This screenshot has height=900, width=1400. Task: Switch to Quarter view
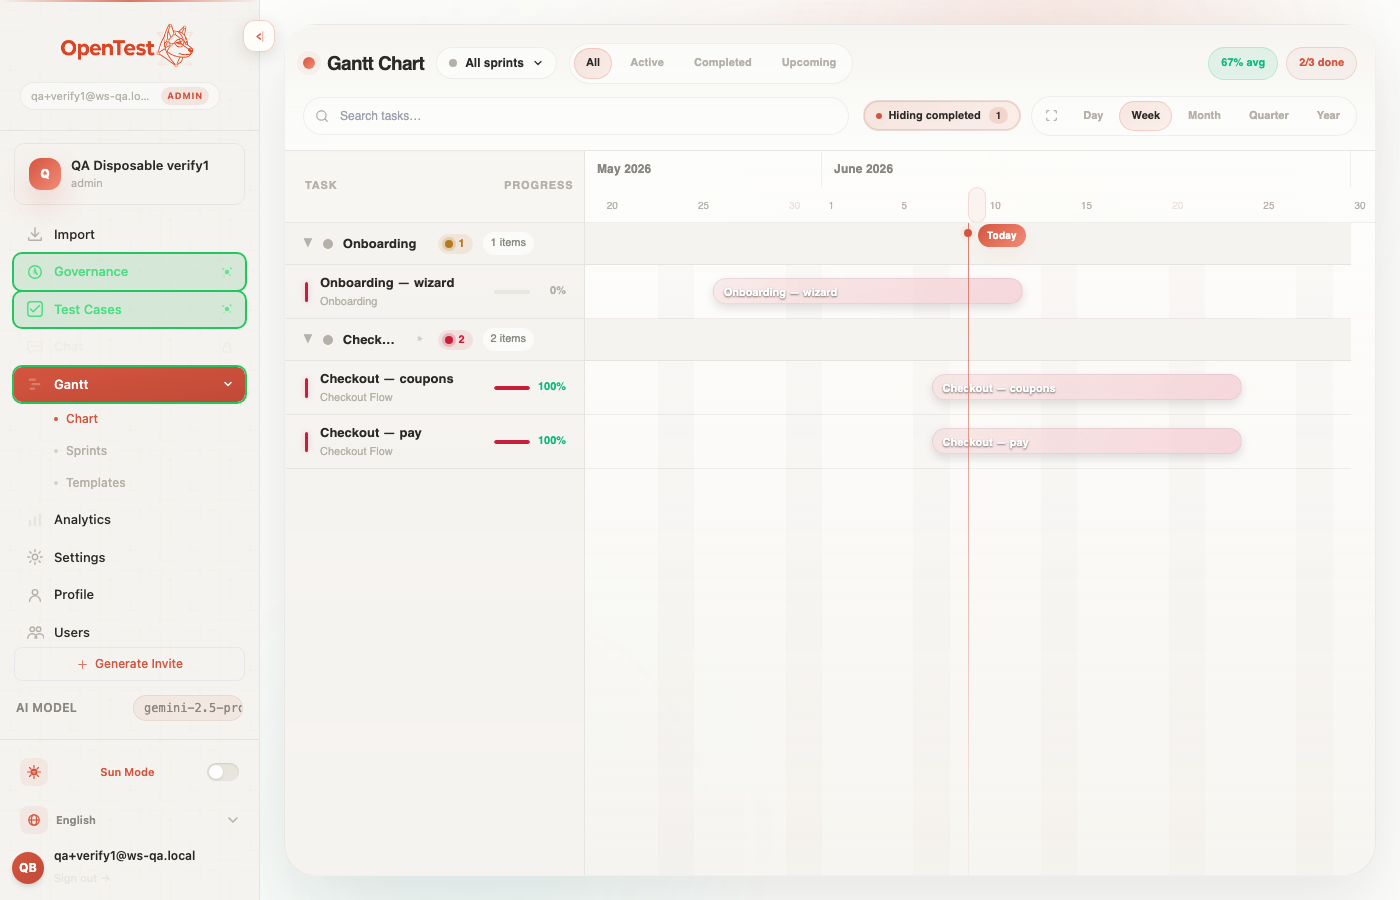(x=1269, y=116)
